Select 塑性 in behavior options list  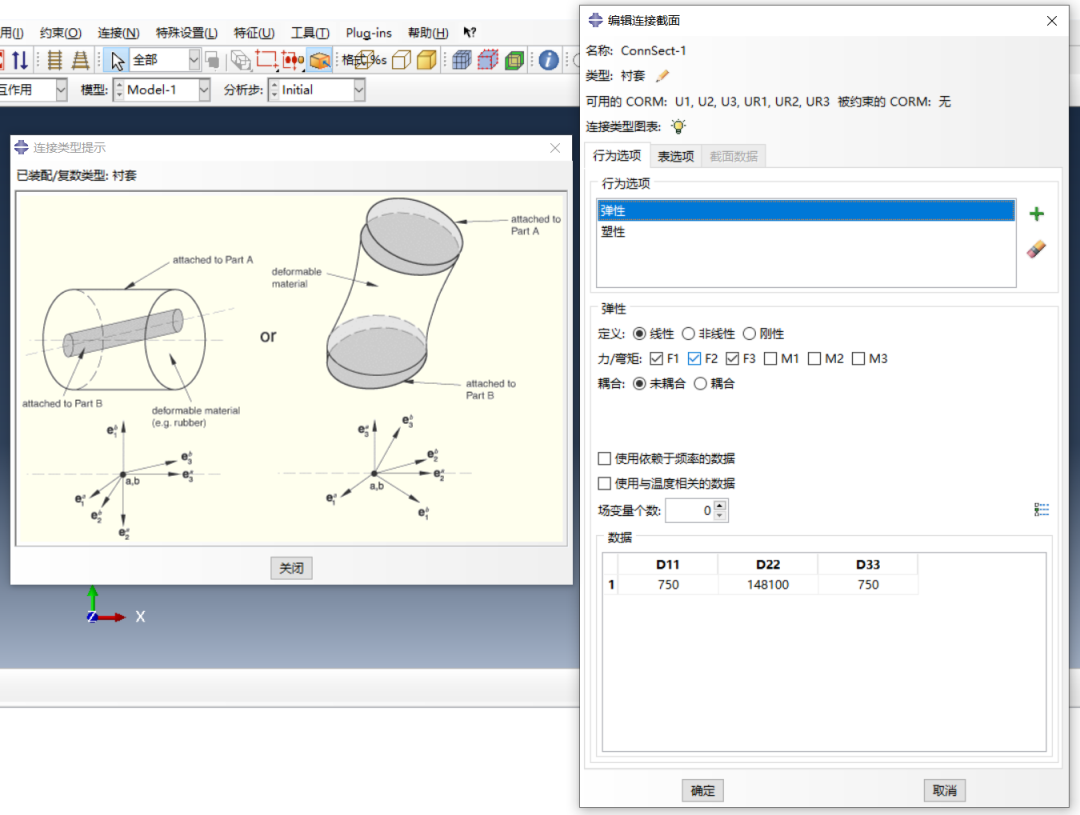pyautogui.click(x=806, y=231)
